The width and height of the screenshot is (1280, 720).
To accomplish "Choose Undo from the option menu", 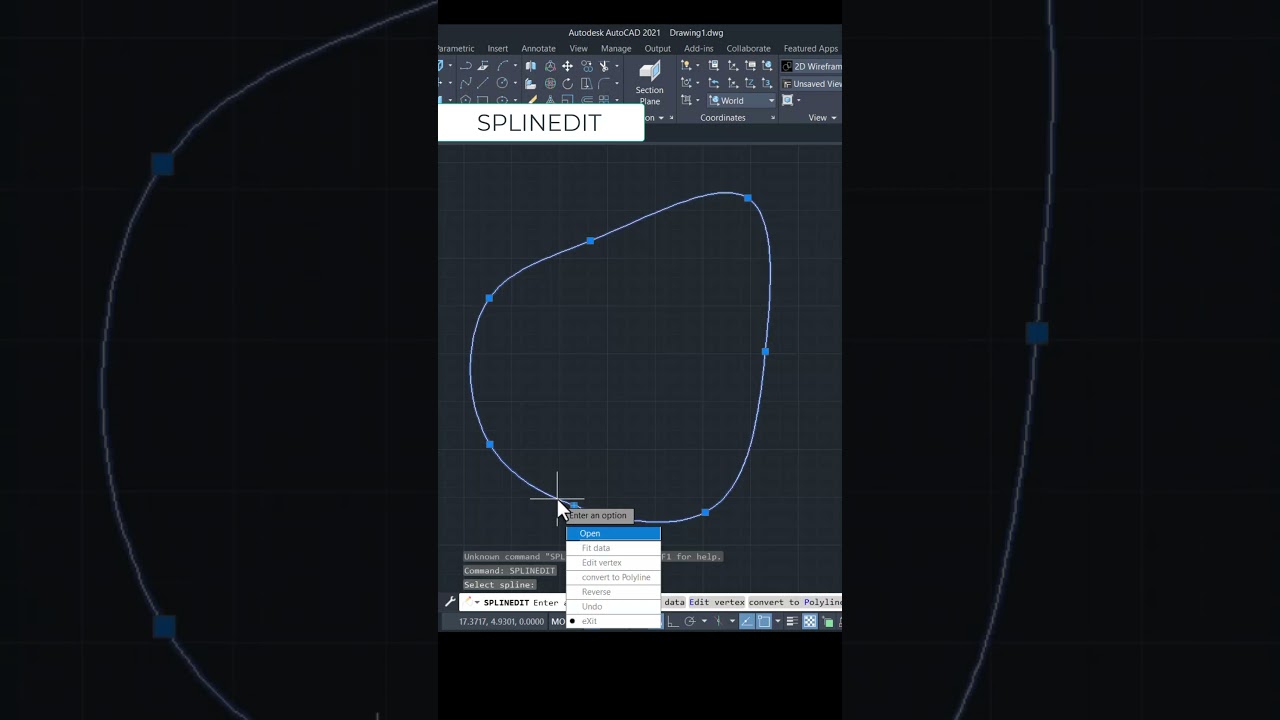I will tap(613, 606).
